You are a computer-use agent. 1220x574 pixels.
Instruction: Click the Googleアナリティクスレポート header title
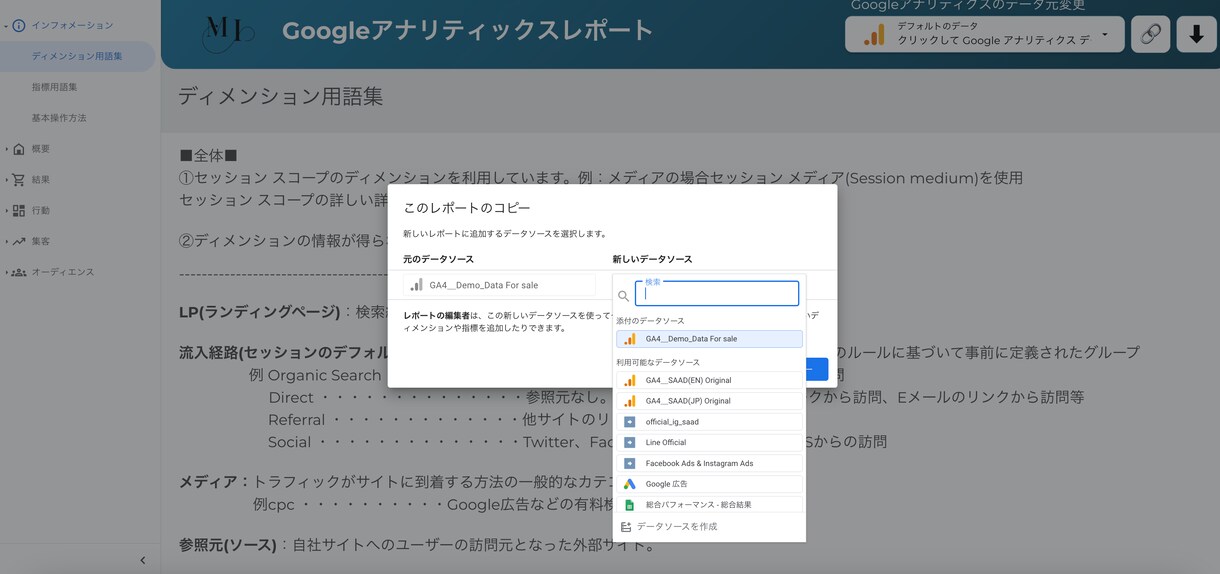coord(468,31)
